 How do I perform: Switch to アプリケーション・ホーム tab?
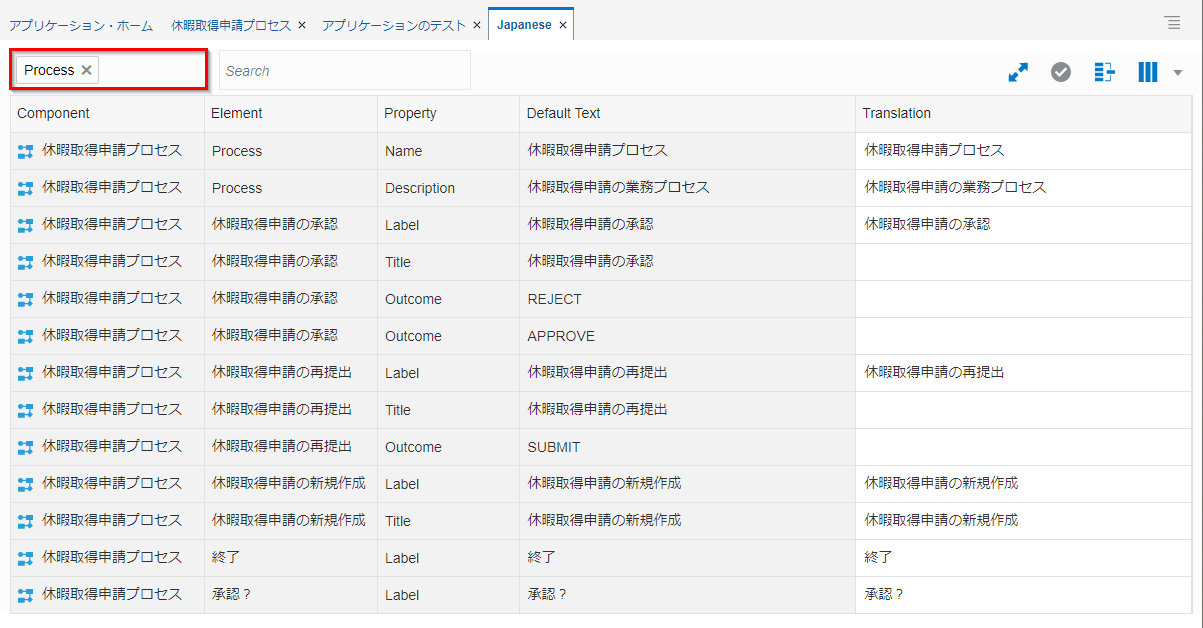(x=81, y=25)
